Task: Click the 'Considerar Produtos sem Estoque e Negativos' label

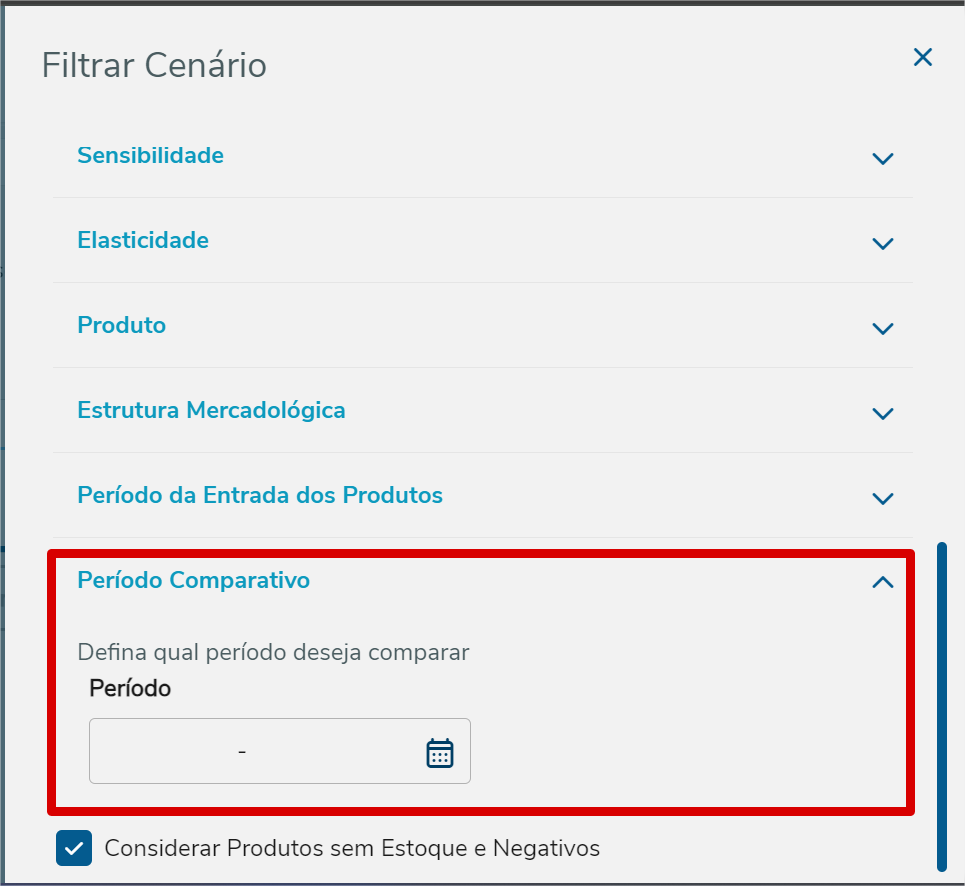Action: click(x=352, y=848)
